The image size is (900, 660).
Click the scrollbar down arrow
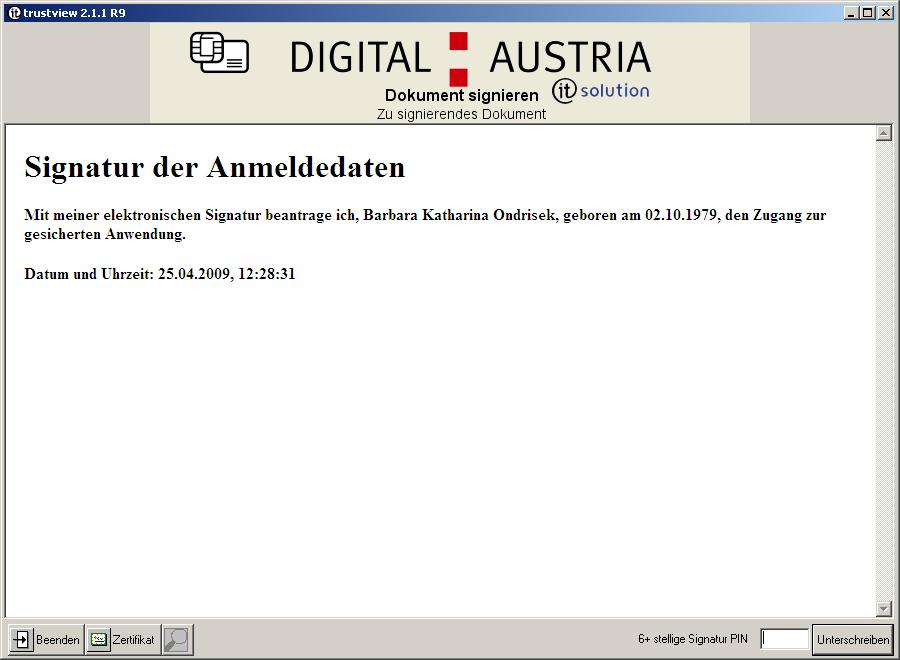click(x=883, y=608)
